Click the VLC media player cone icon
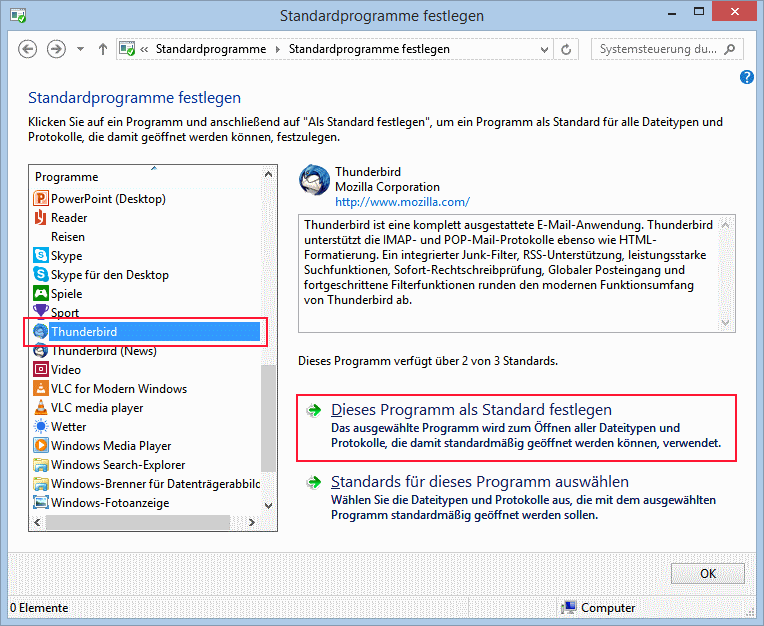Viewport: 764px width, 626px height. coord(40,408)
